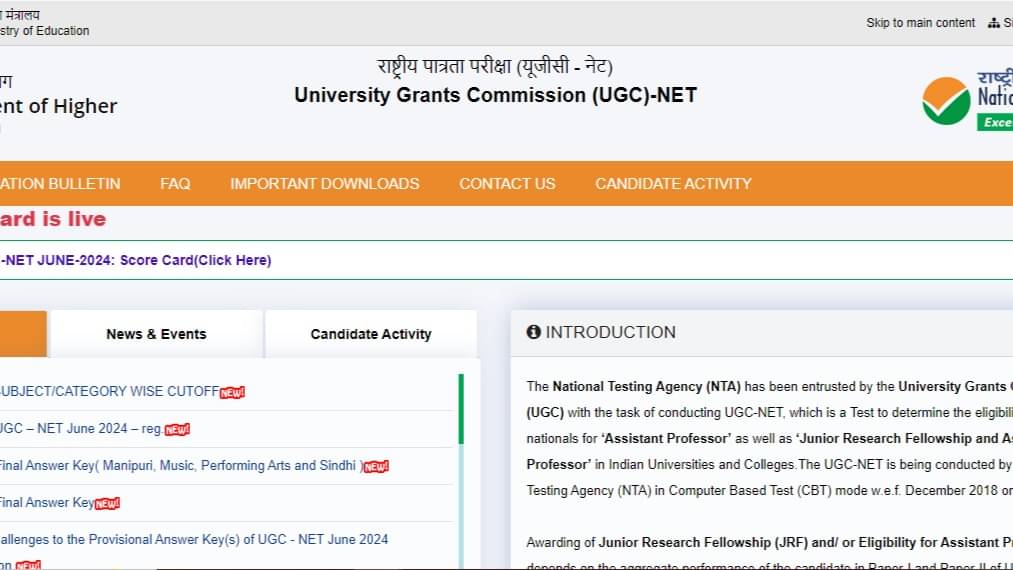Viewport: 1013px width, 570px height.
Task: Go to Contact Us menu
Action: (507, 184)
